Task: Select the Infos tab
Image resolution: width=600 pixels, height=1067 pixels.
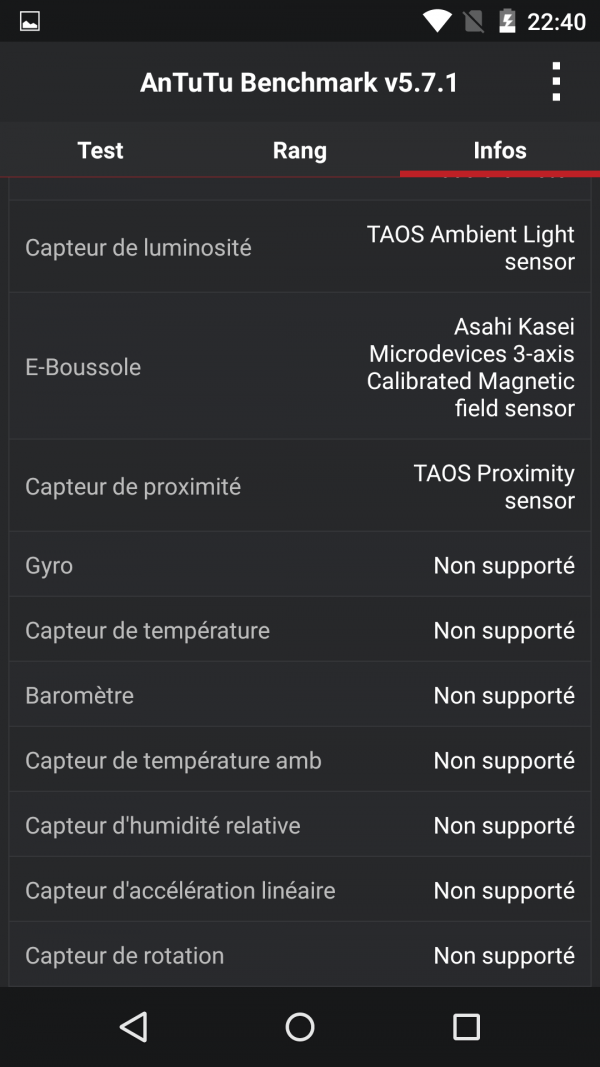Action: (500, 150)
